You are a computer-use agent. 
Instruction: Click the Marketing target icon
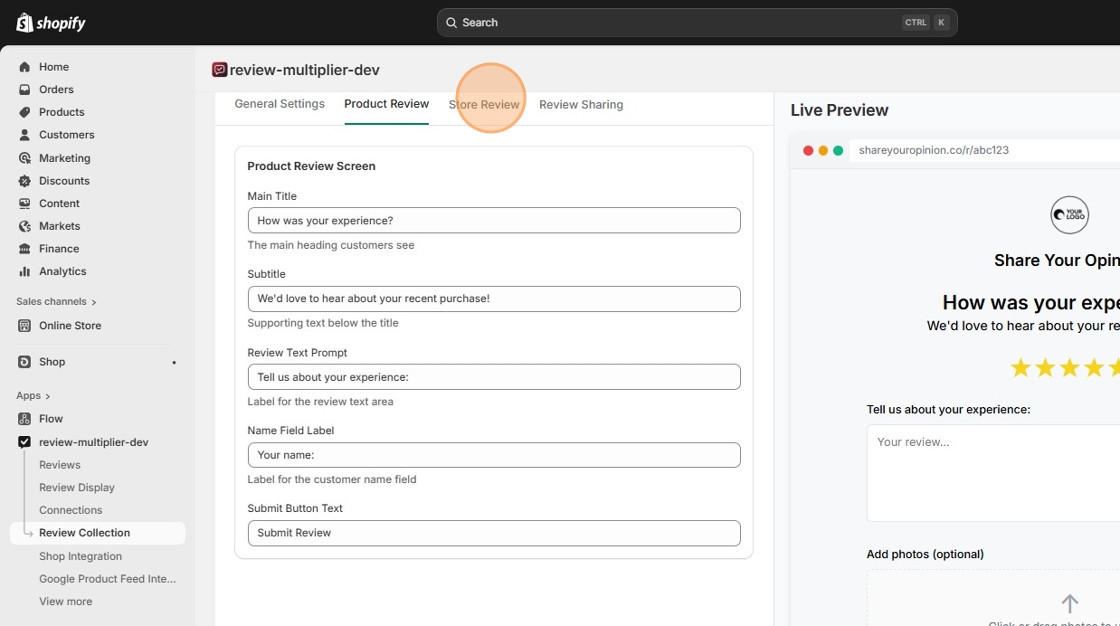(24, 158)
